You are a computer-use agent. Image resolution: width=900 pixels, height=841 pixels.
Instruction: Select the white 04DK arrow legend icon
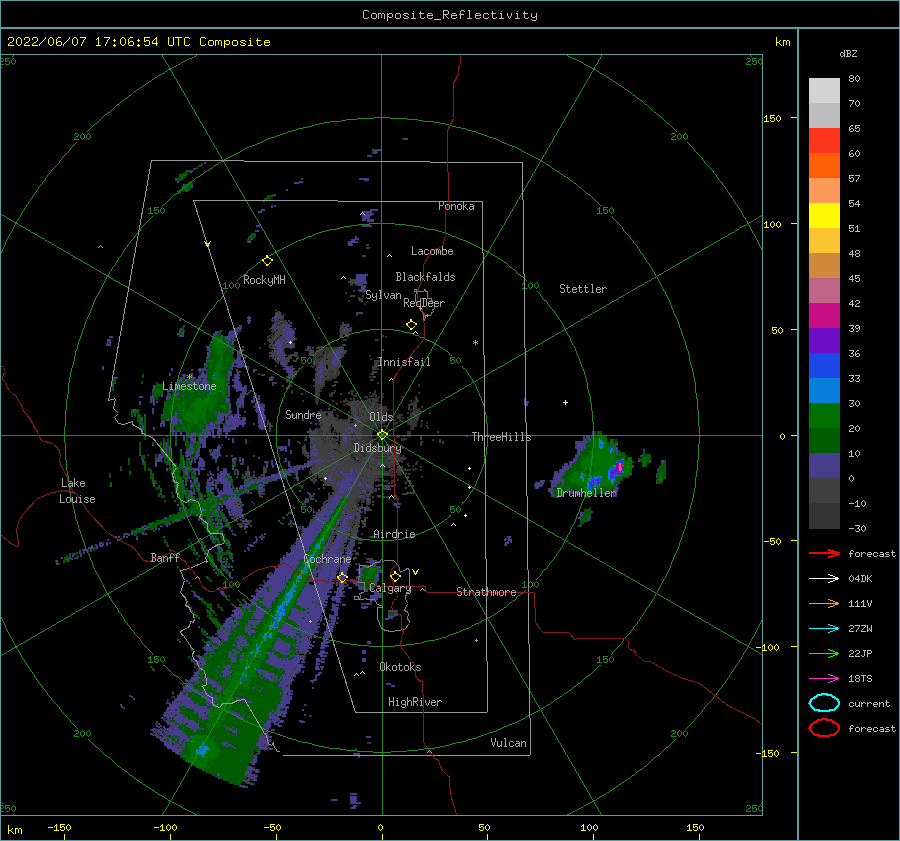(x=824, y=579)
